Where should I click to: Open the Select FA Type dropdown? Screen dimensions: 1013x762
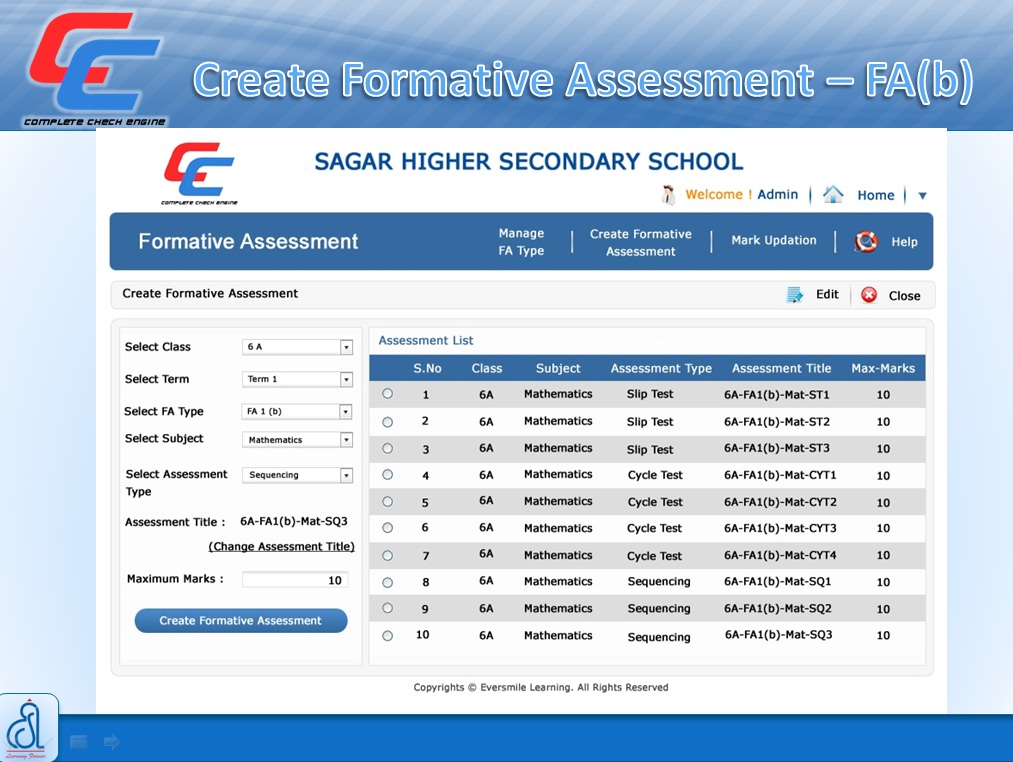click(297, 411)
